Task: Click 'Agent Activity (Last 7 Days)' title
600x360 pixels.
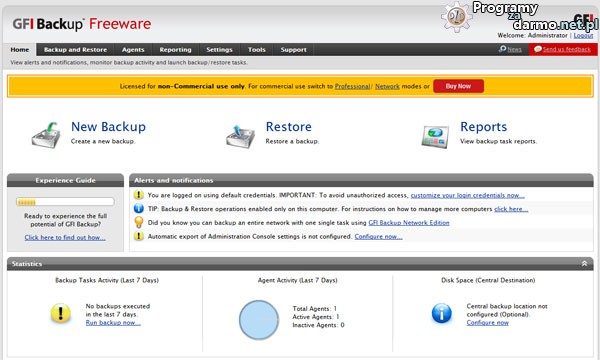Action: [297, 280]
